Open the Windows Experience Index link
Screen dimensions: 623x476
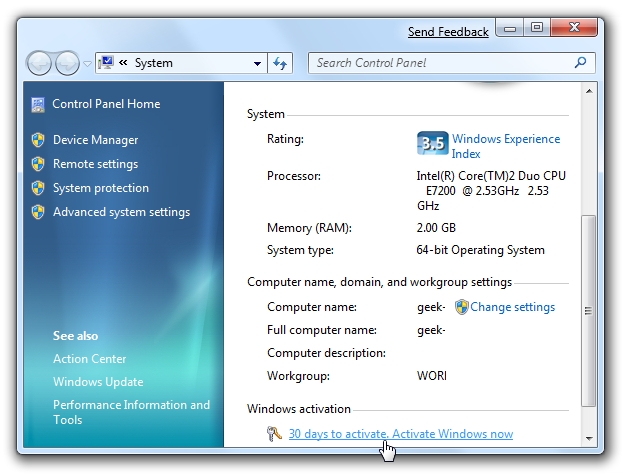(506, 146)
